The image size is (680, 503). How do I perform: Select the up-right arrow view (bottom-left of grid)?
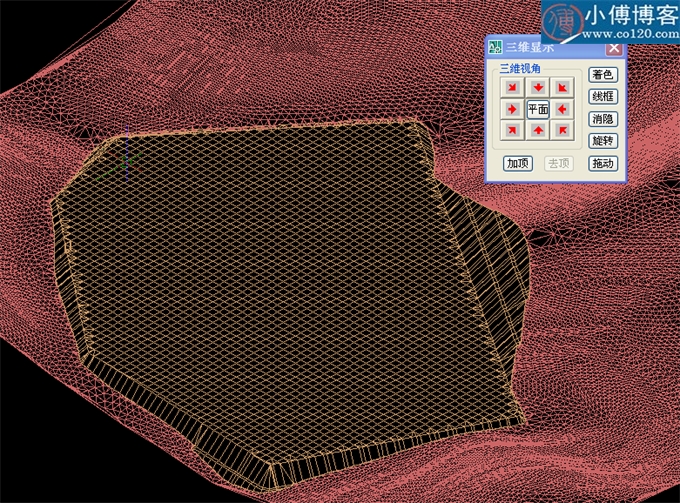tap(512, 130)
